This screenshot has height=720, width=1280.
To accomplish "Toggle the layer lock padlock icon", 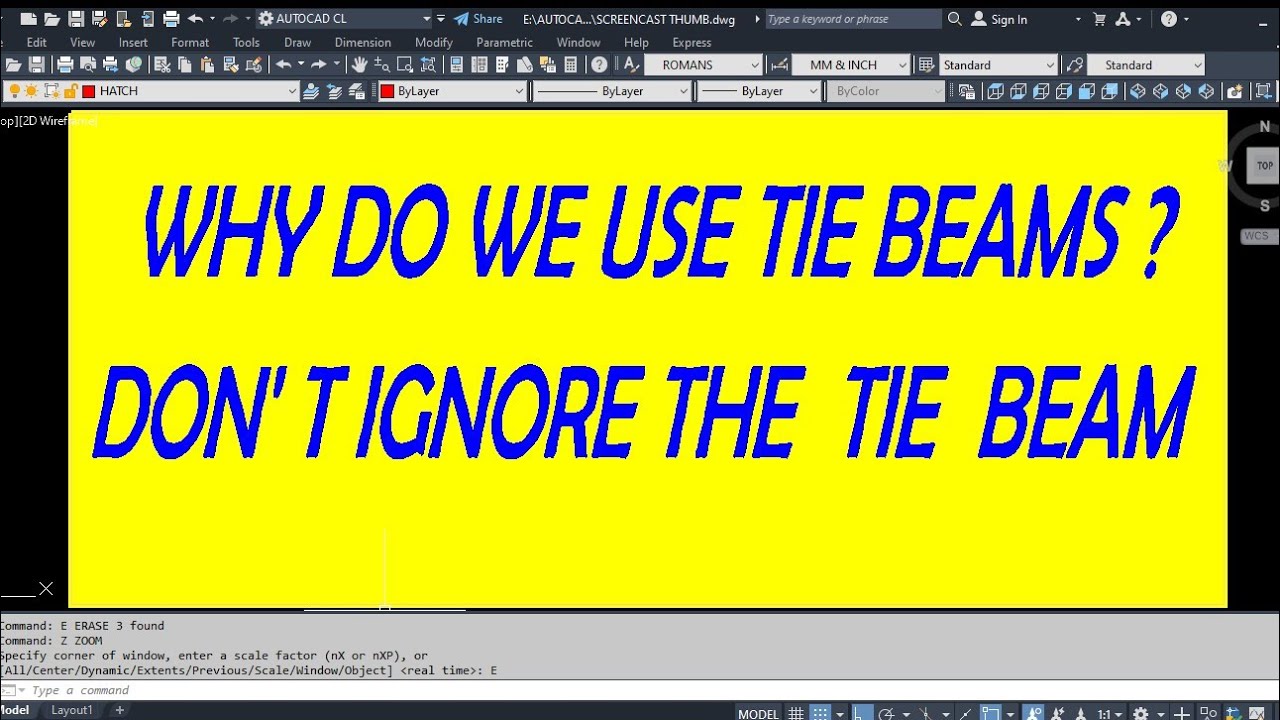I will pos(70,91).
